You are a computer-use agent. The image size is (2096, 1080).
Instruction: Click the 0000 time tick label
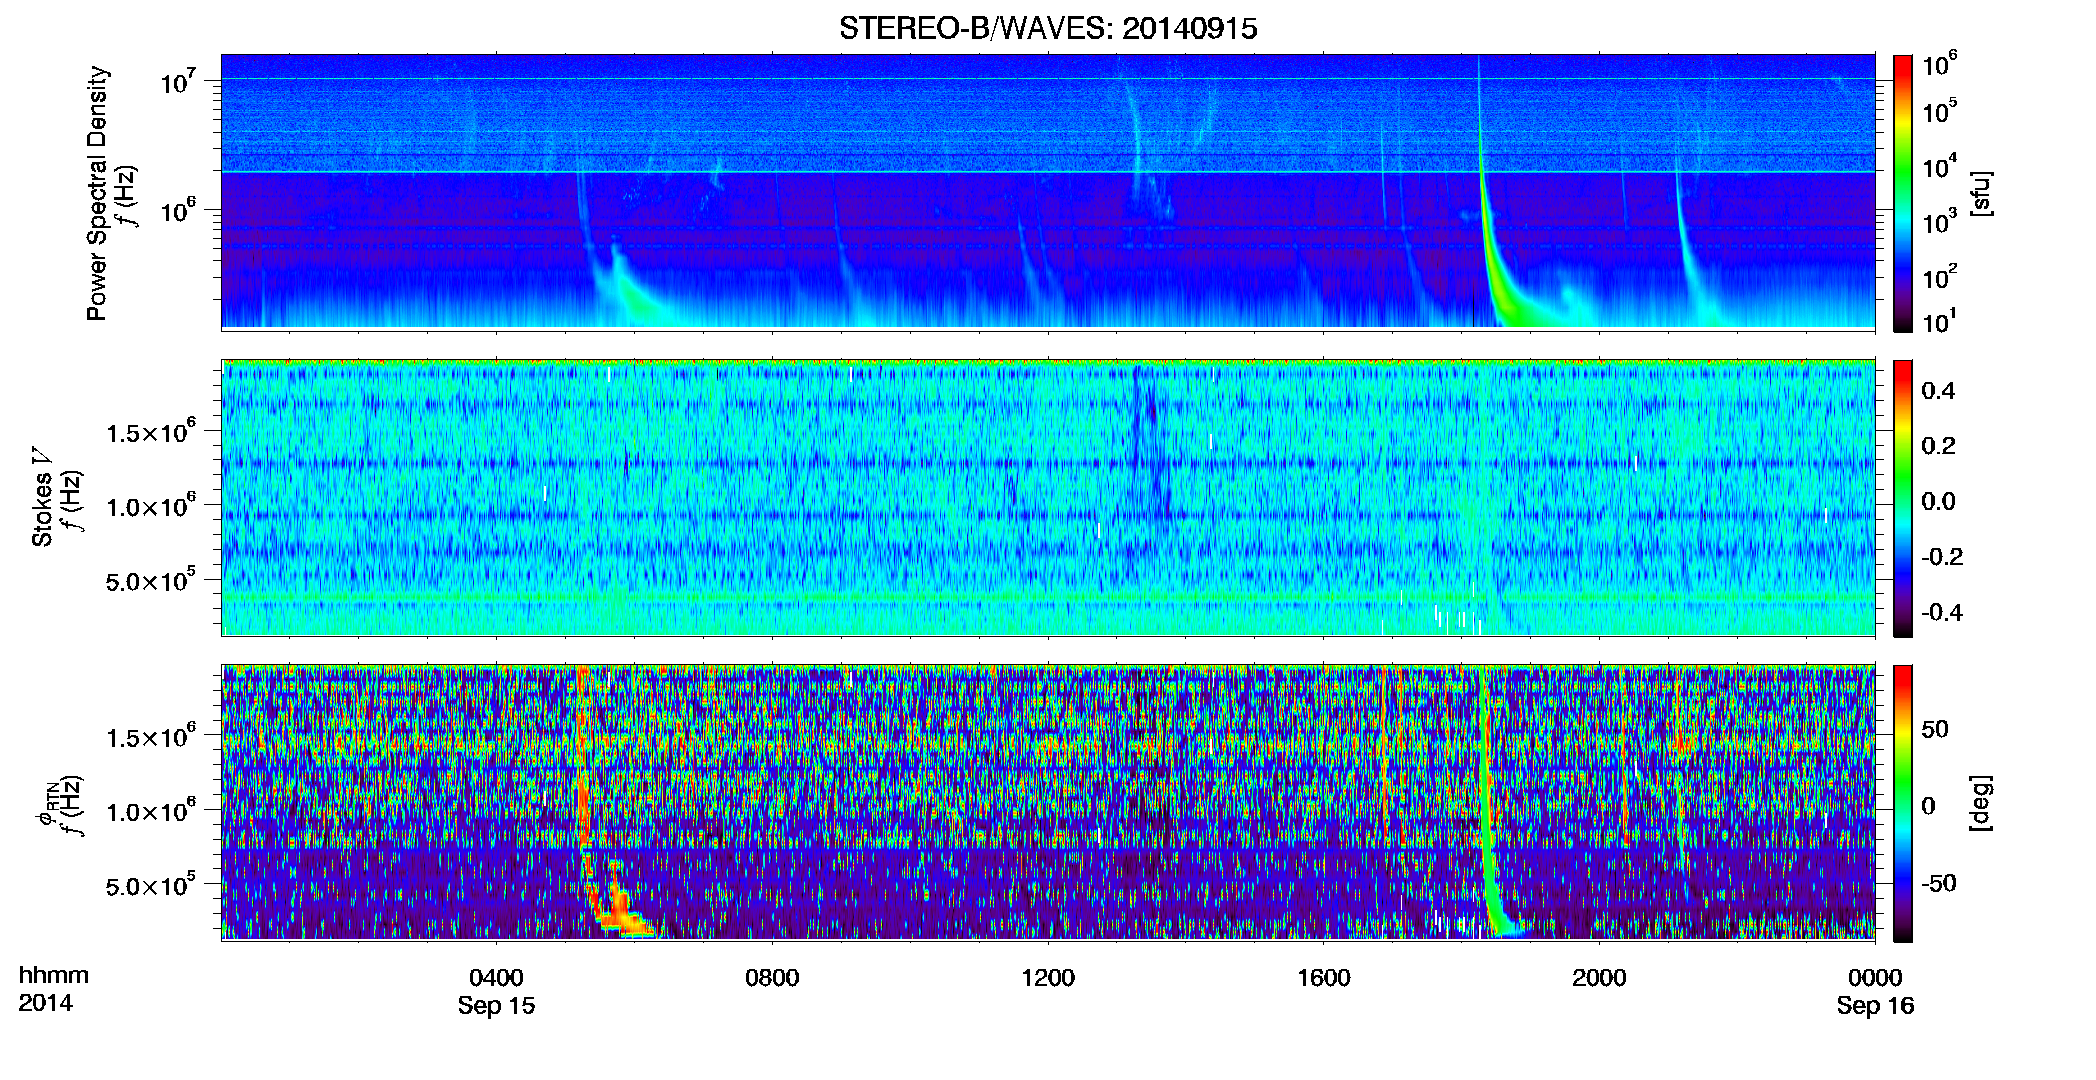[x=1875, y=977]
